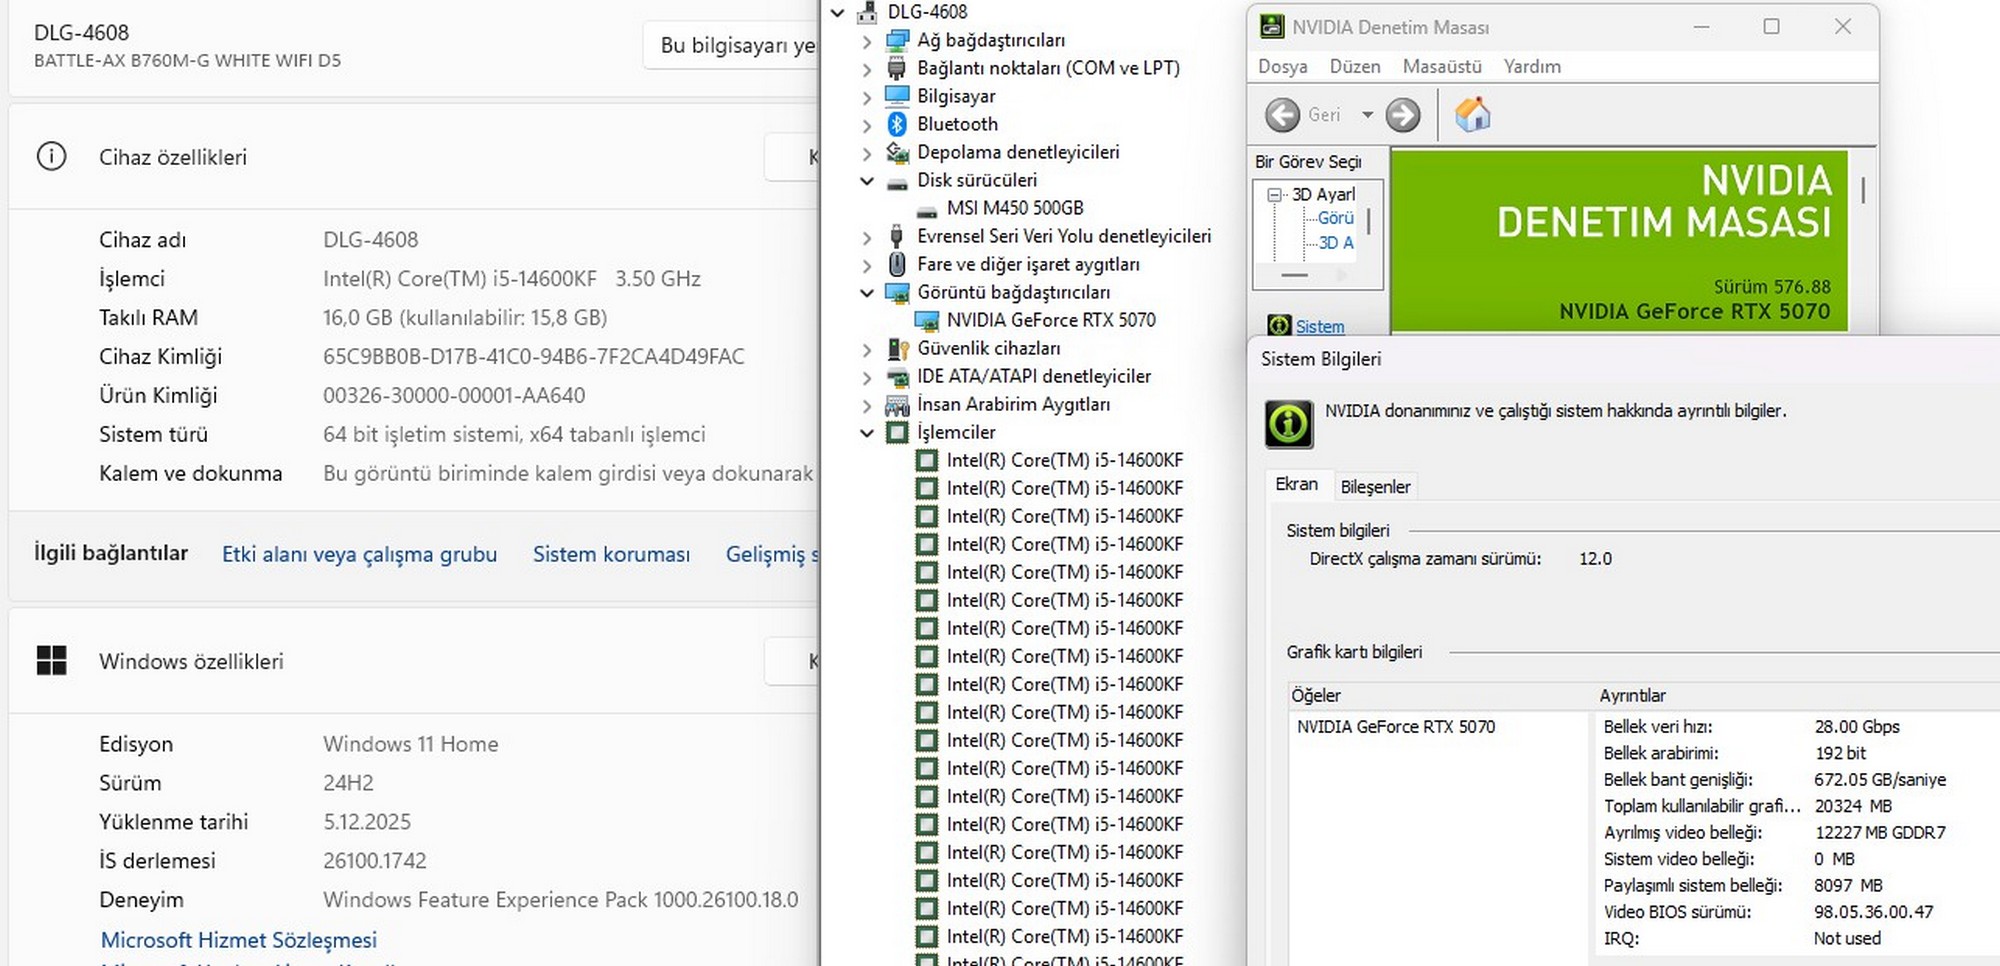Click the green system info icon beside Sistem
2000x966 pixels.
click(x=1279, y=326)
